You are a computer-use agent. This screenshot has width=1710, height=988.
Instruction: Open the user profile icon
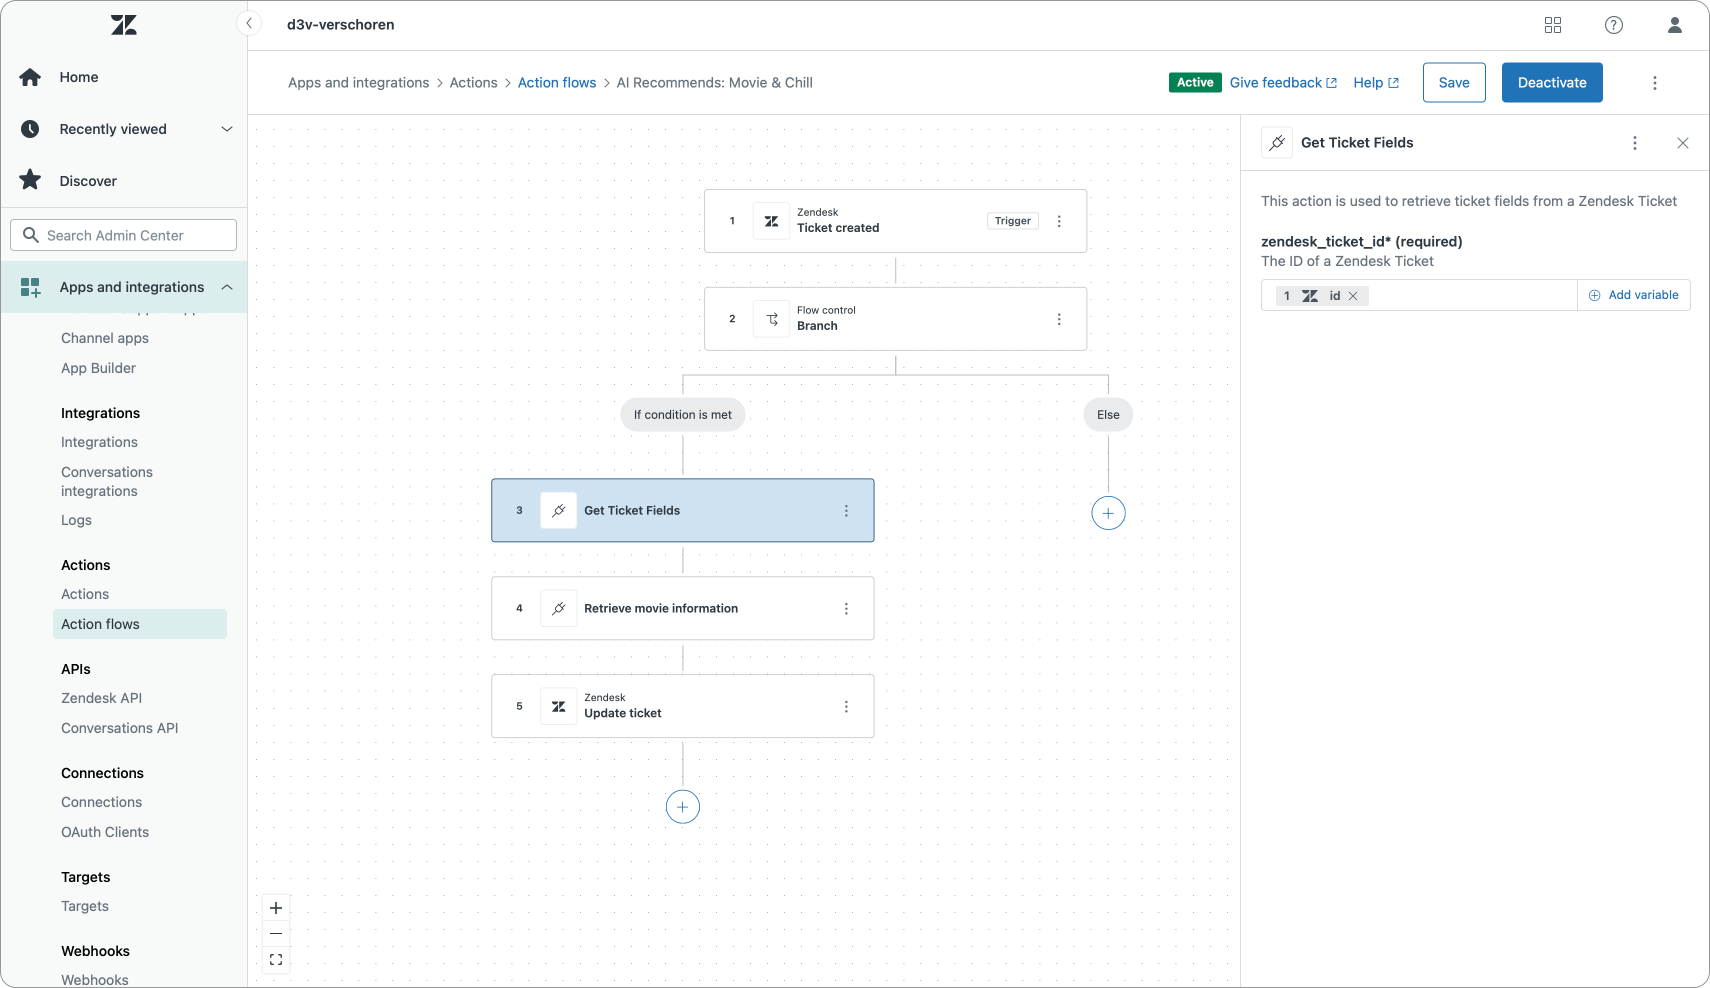1675,25
